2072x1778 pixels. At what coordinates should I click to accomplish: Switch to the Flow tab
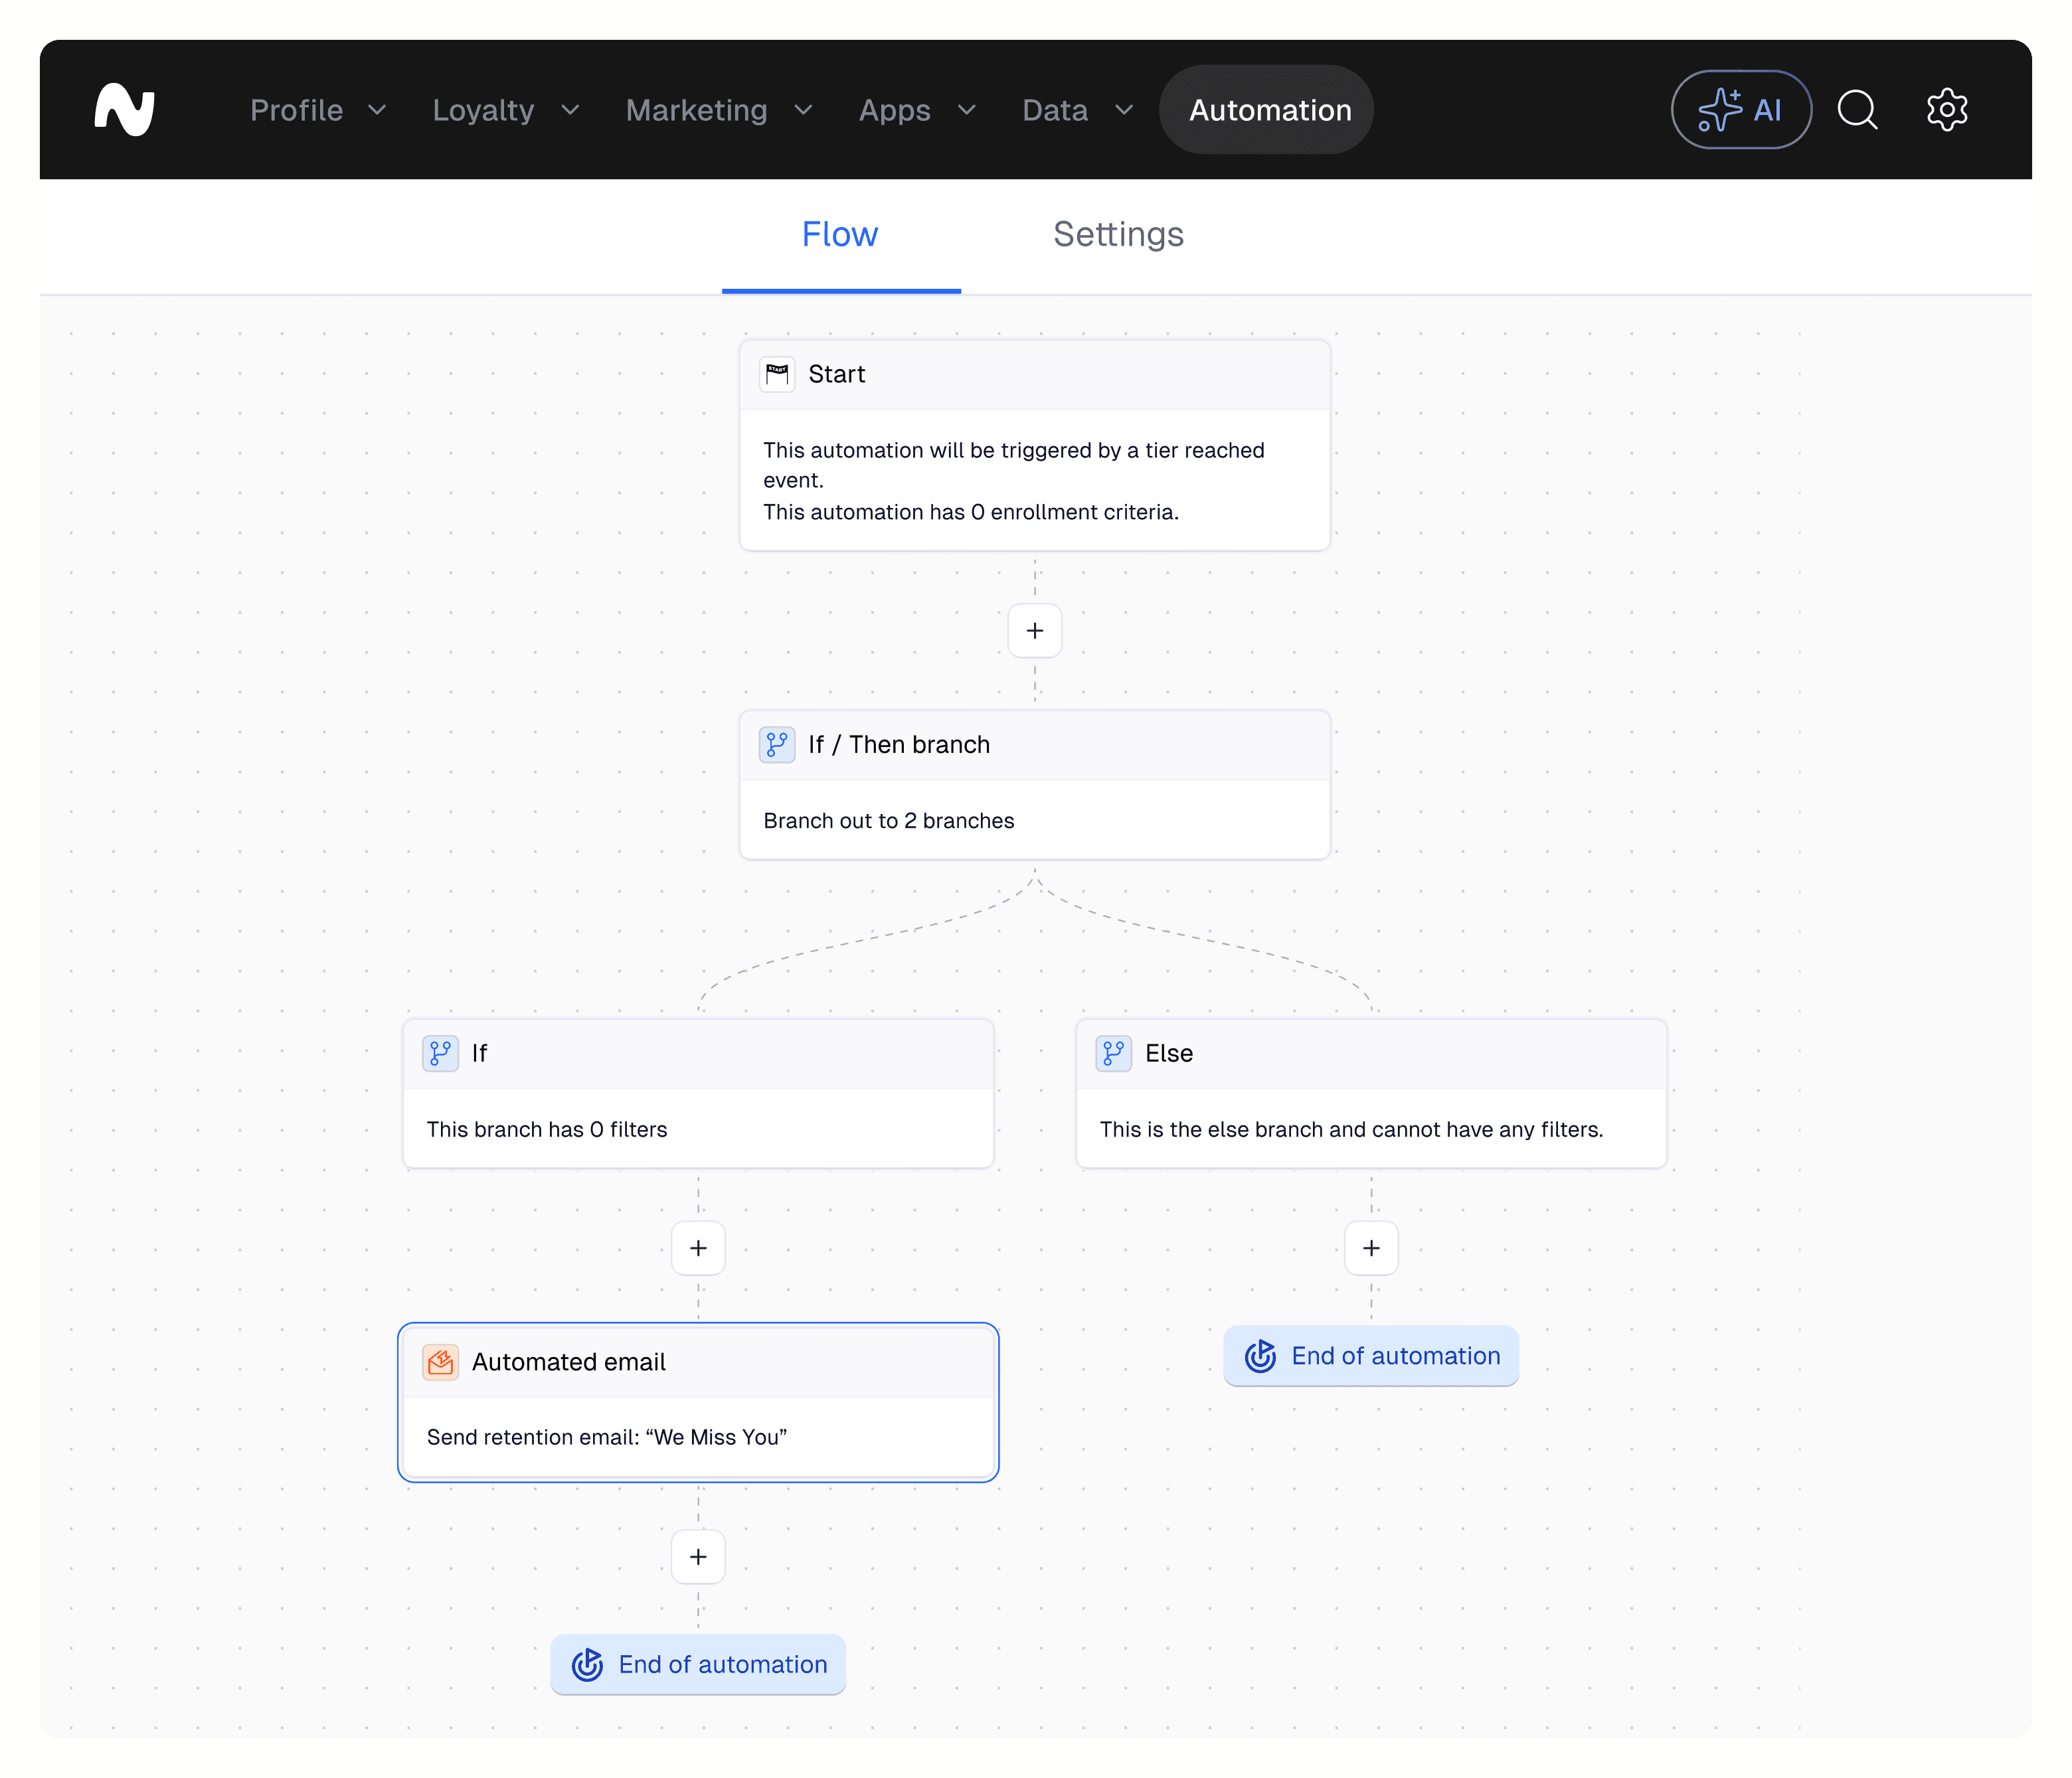coord(840,234)
